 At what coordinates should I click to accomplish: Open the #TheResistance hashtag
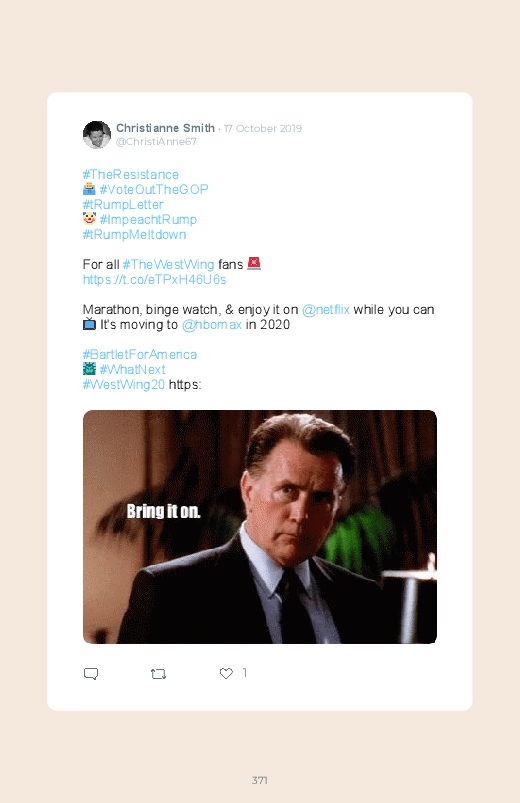131,175
